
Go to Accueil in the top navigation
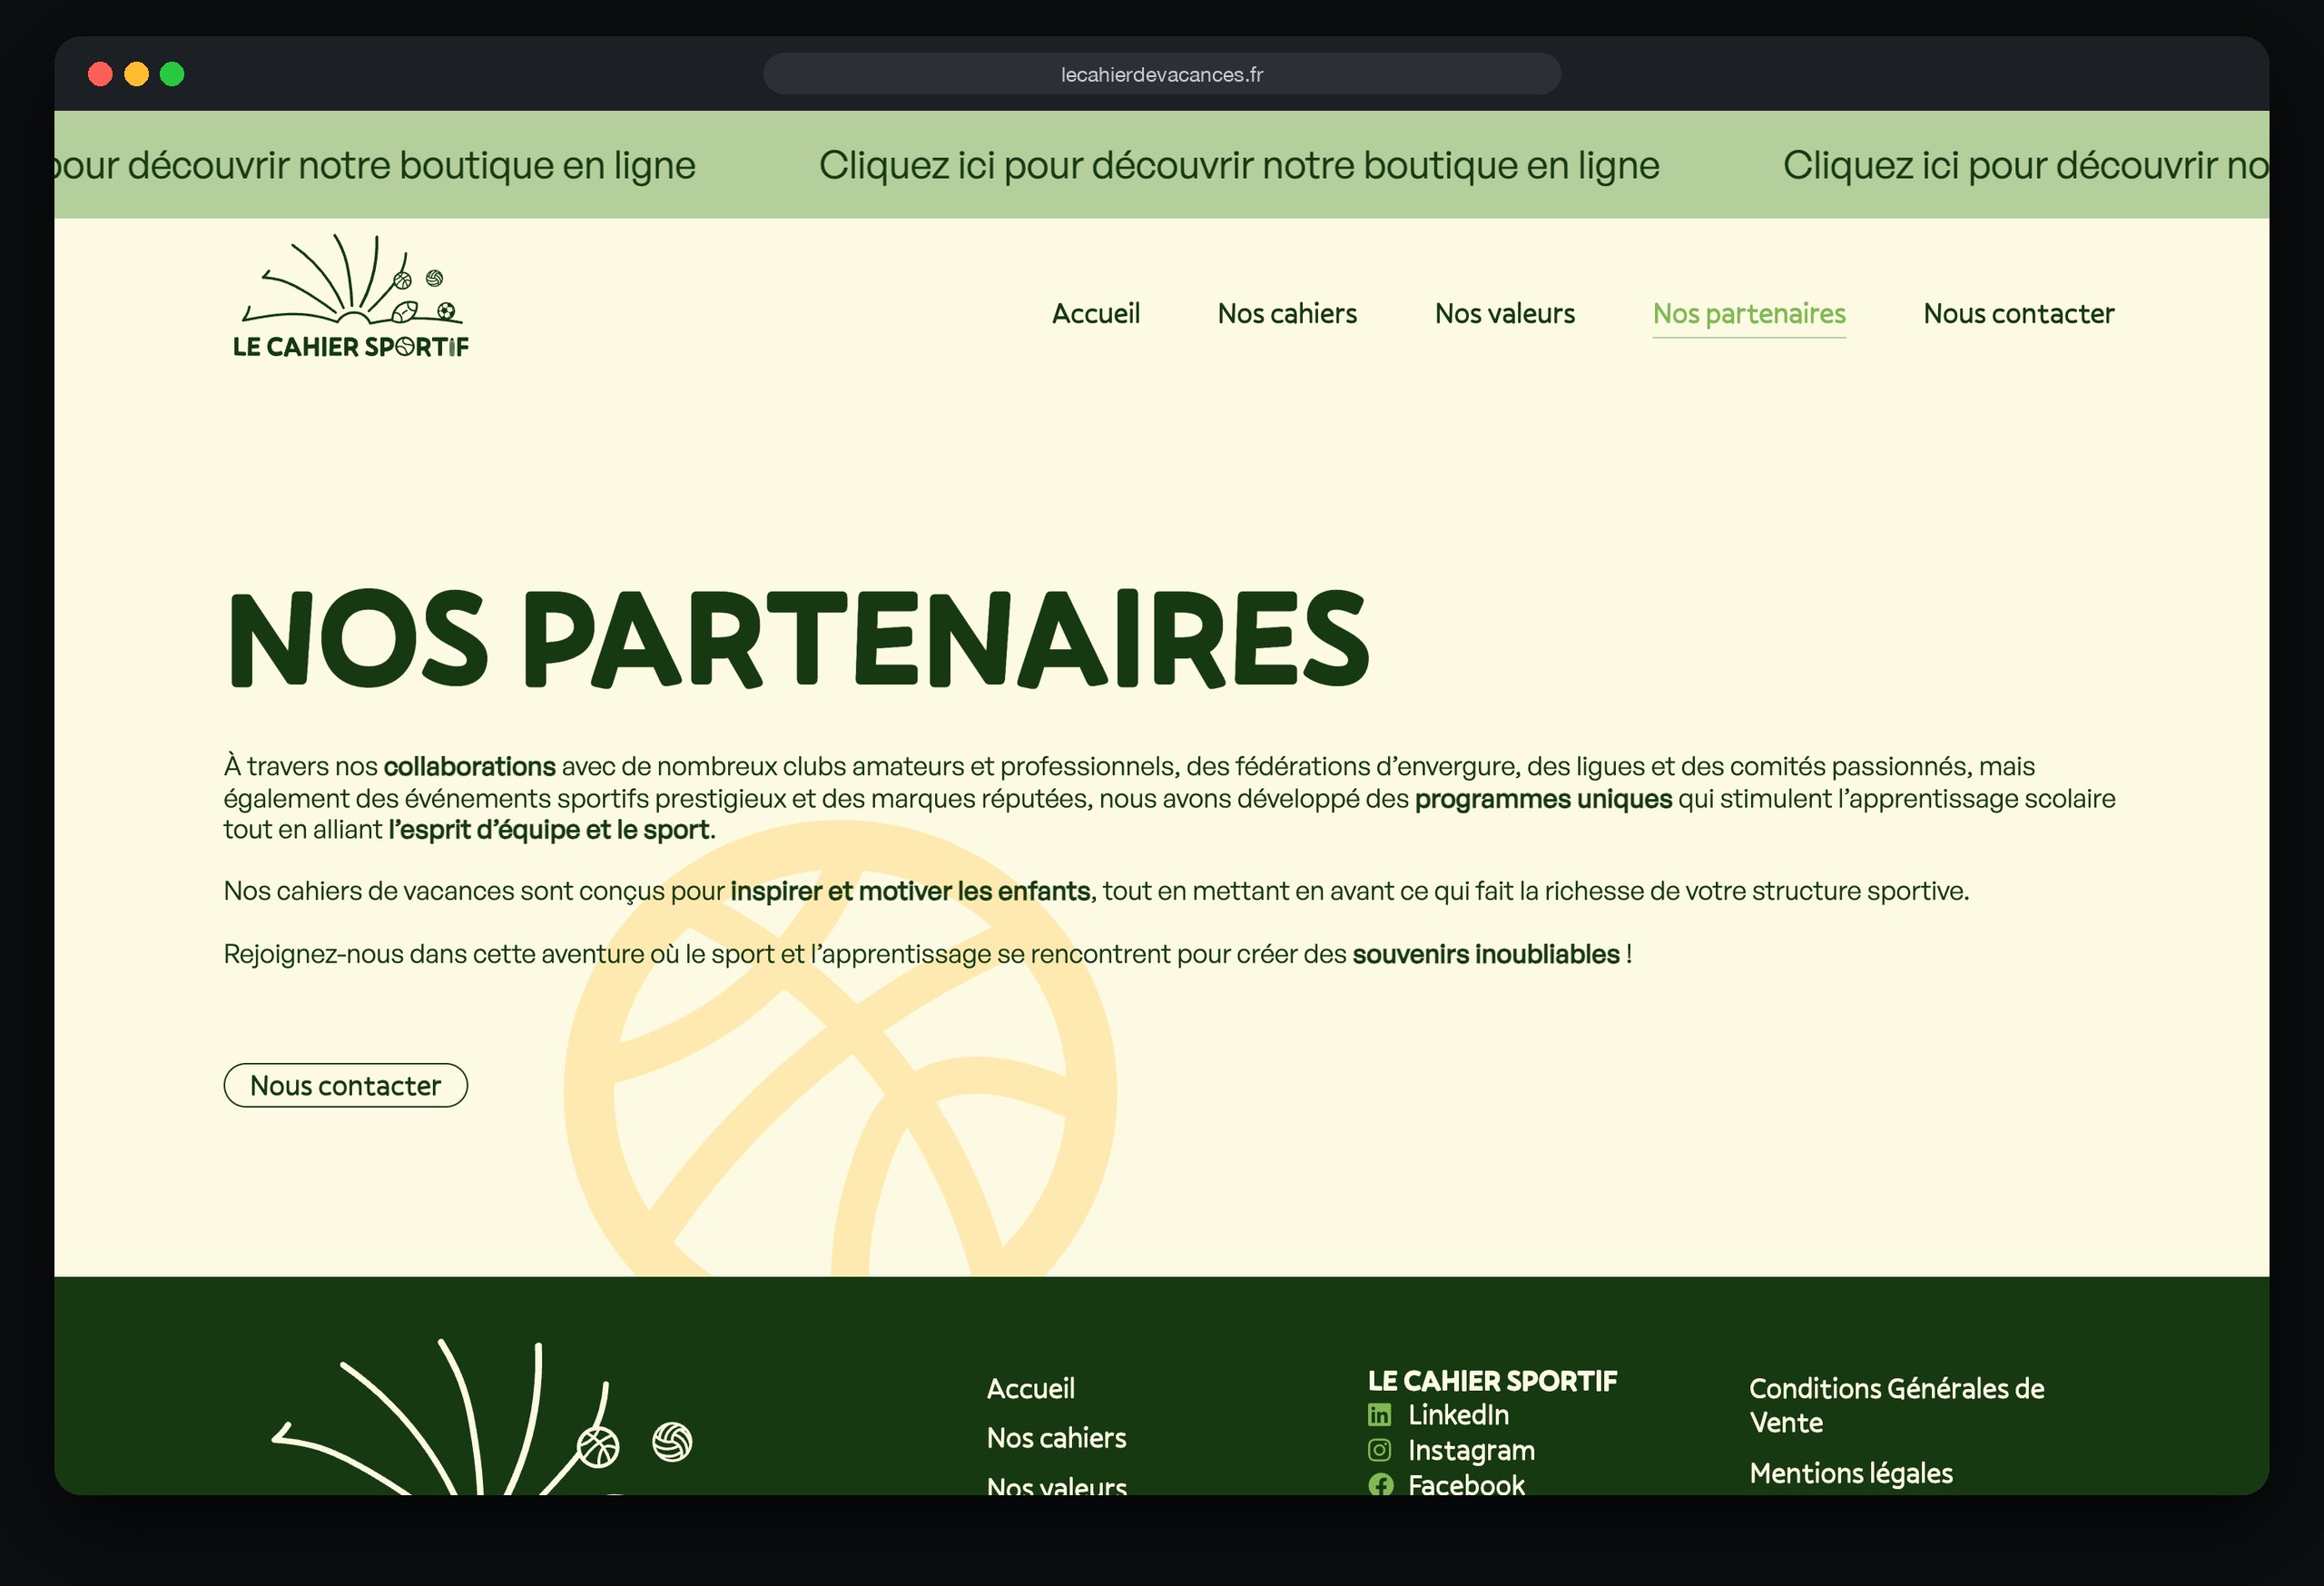point(1095,313)
